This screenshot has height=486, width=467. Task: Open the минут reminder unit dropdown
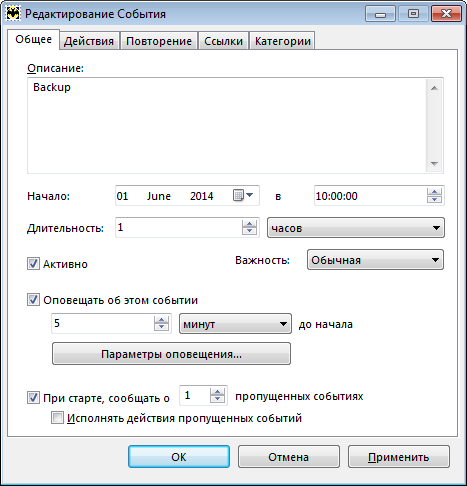coord(235,324)
